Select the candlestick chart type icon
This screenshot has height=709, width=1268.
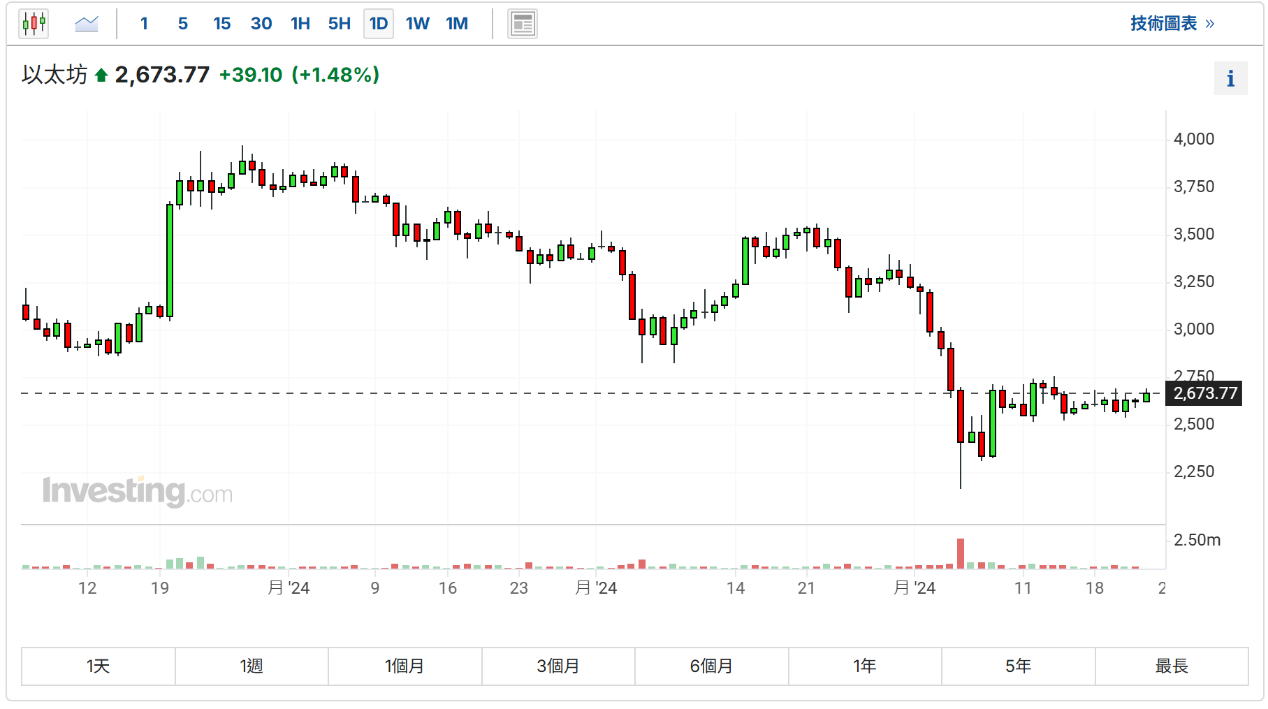click(x=34, y=23)
